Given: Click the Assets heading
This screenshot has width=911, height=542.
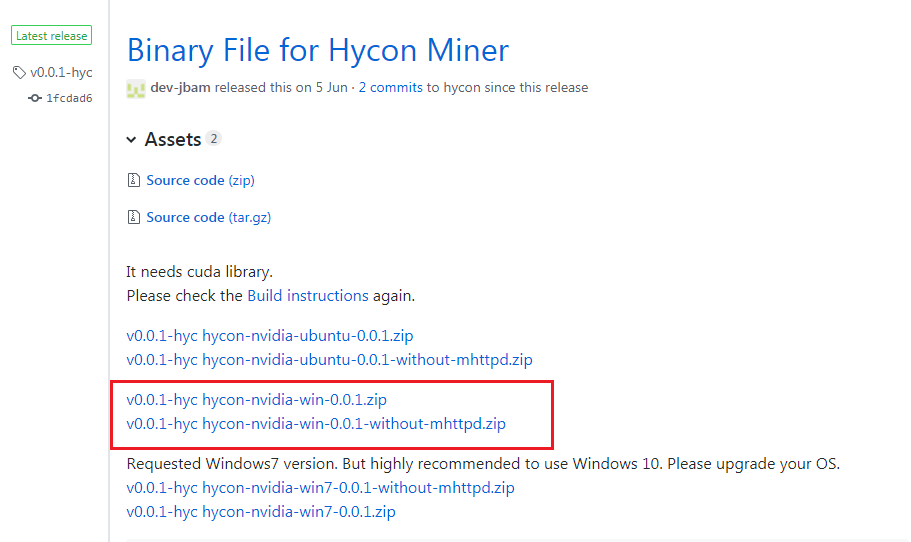Looking at the screenshot, I should click(173, 139).
